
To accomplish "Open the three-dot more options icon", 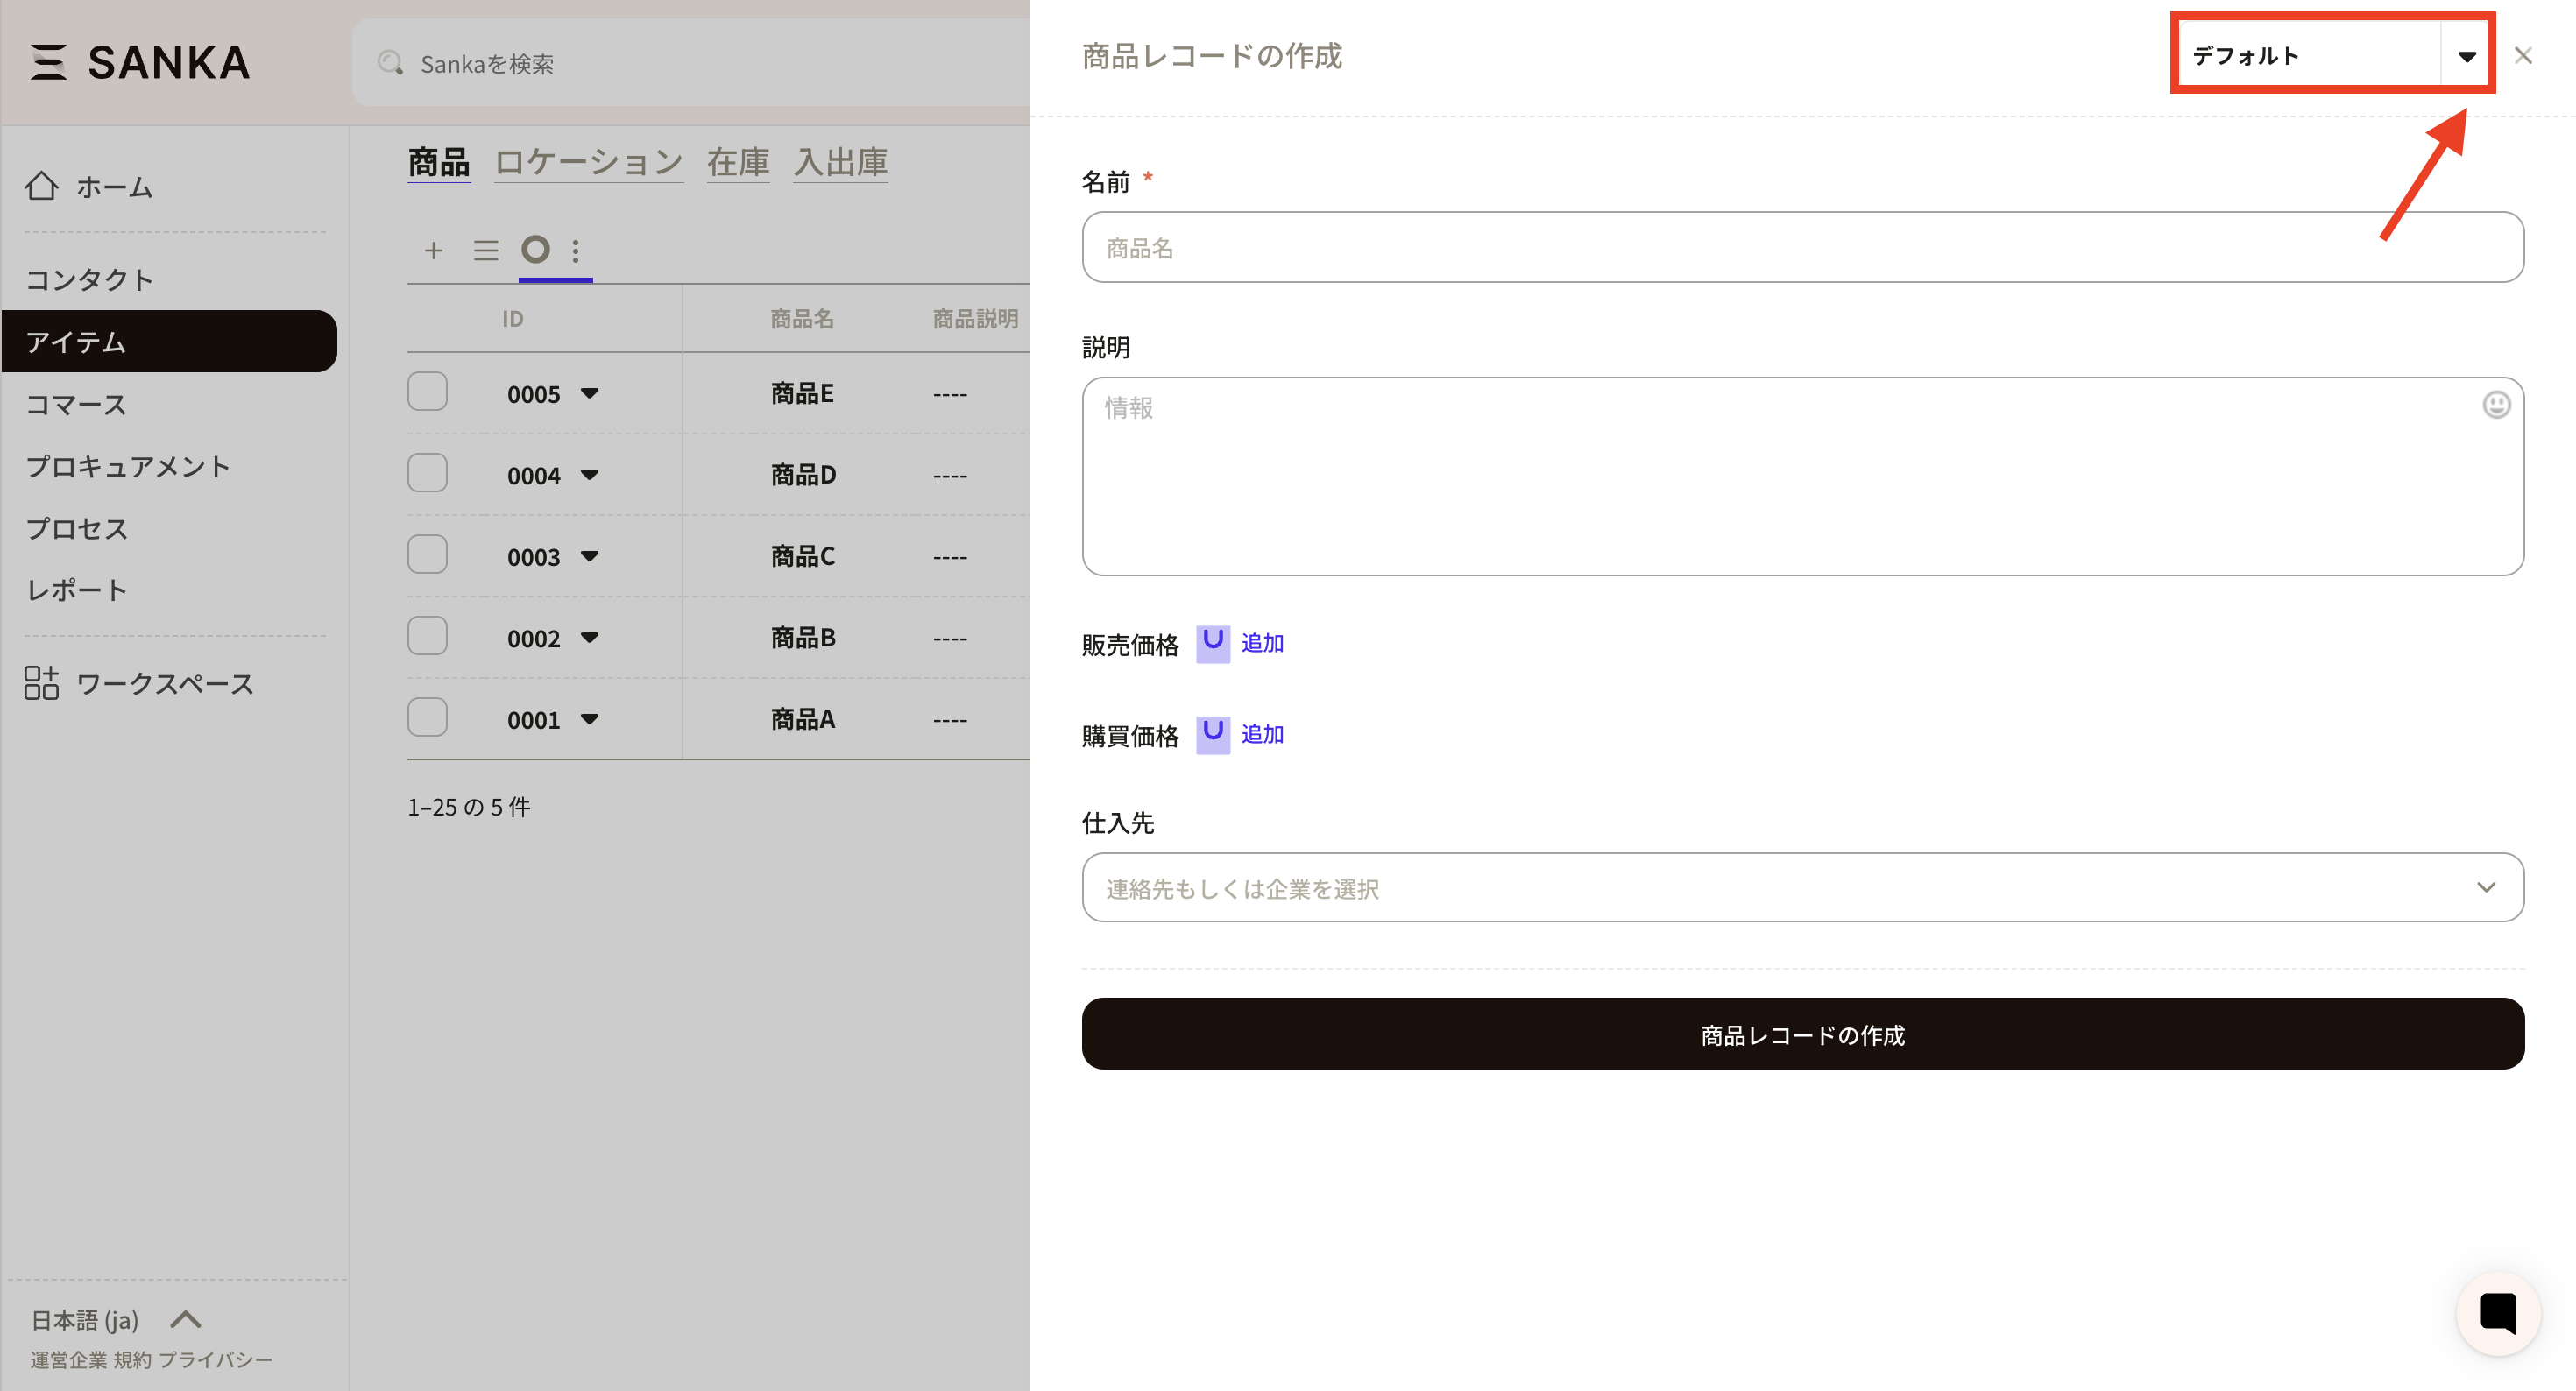I will click(575, 250).
